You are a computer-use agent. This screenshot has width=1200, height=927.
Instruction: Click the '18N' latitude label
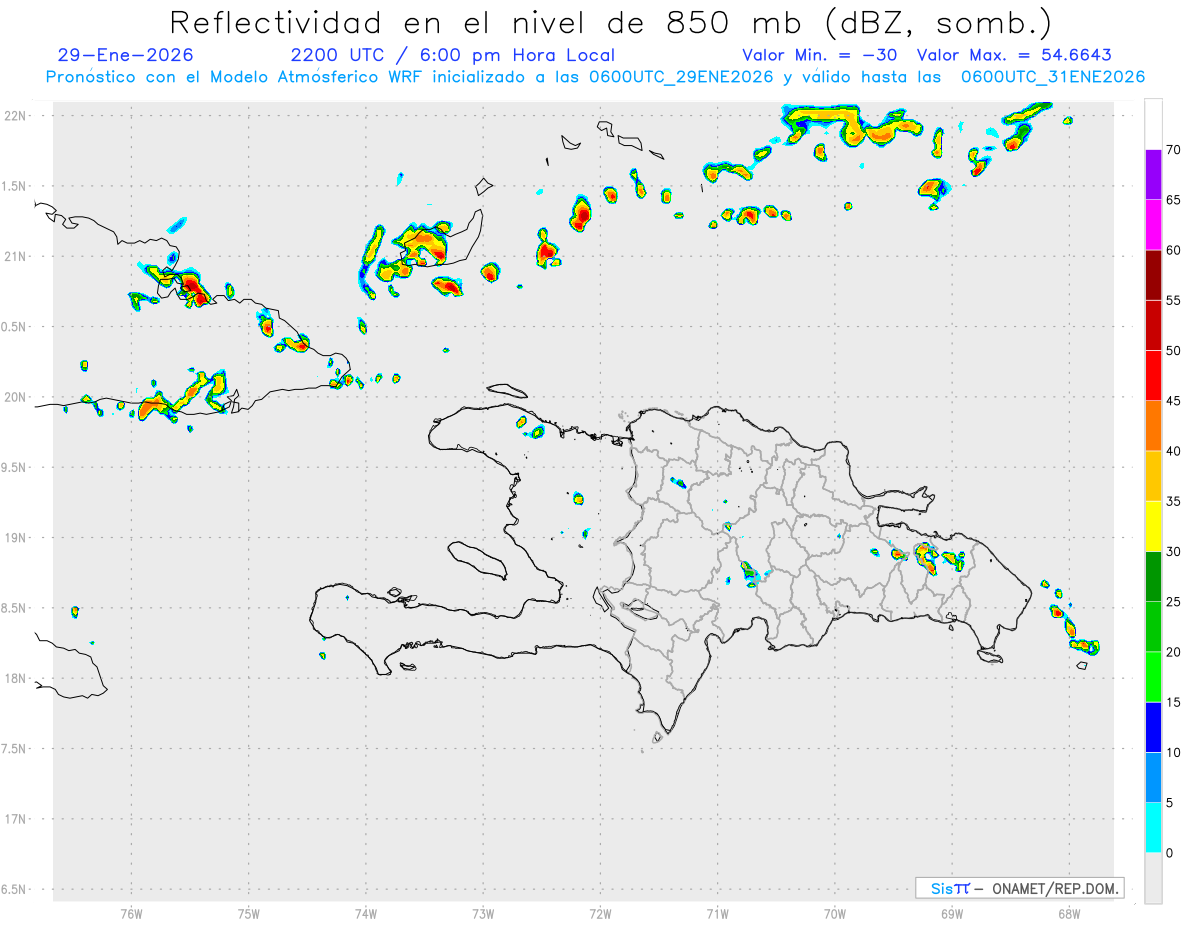pyautogui.click(x=17, y=679)
